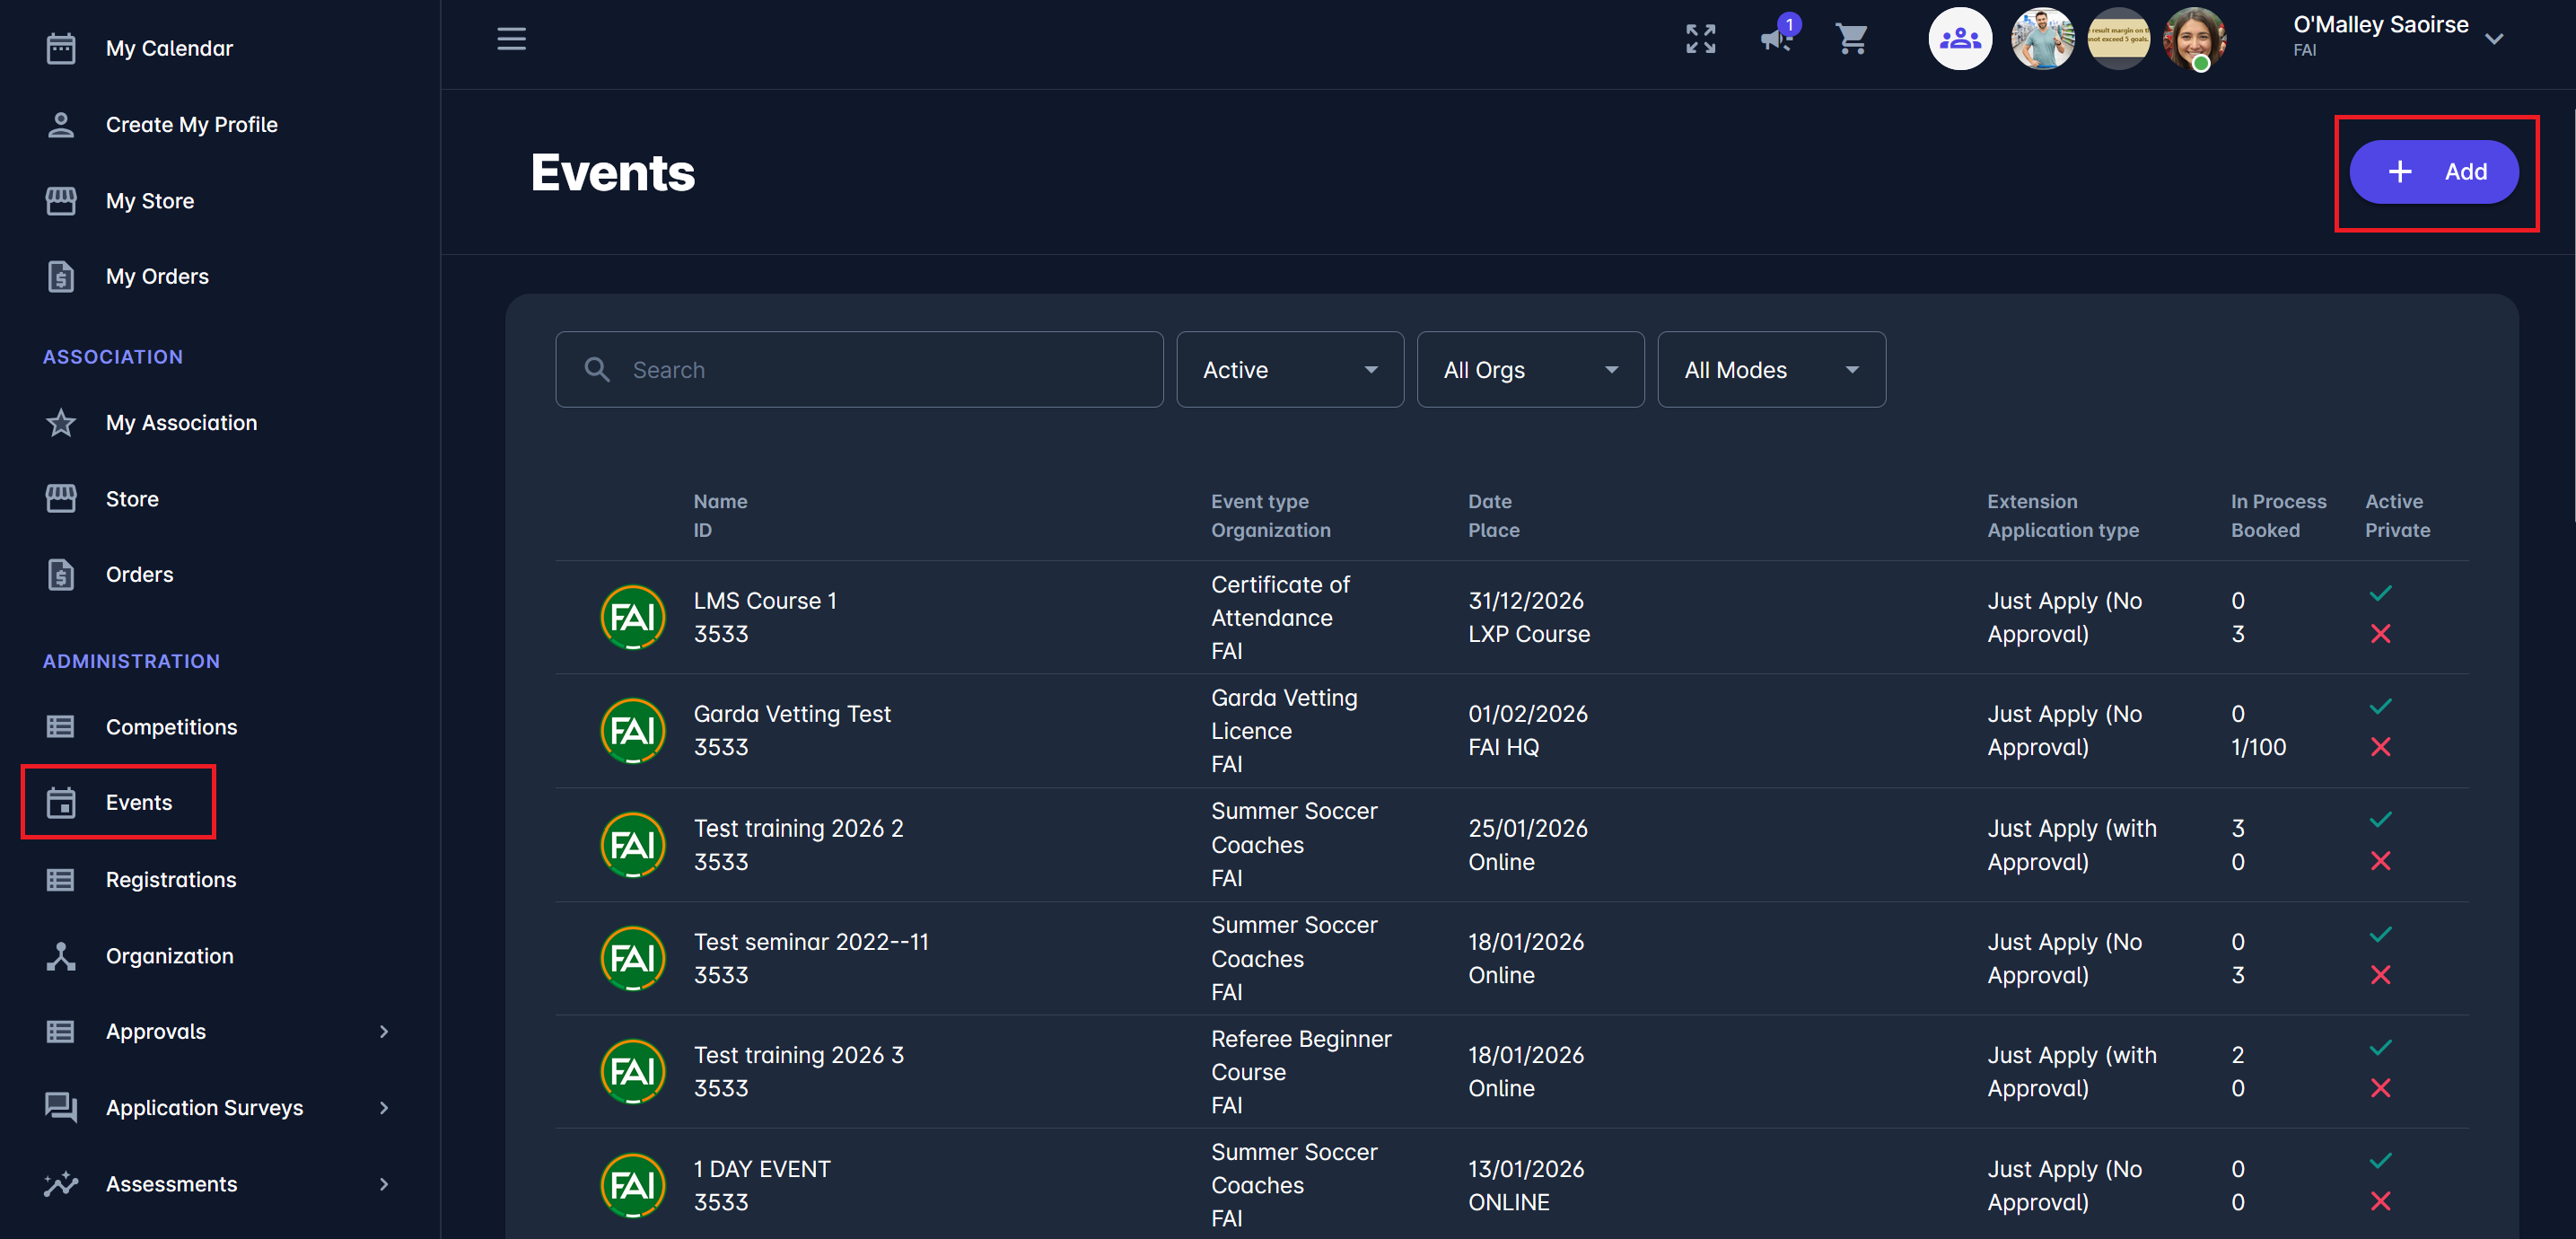Open the shopping cart icon
Image resolution: width=2576 pixels, height=1239 pixels.
pos(1851,39)
